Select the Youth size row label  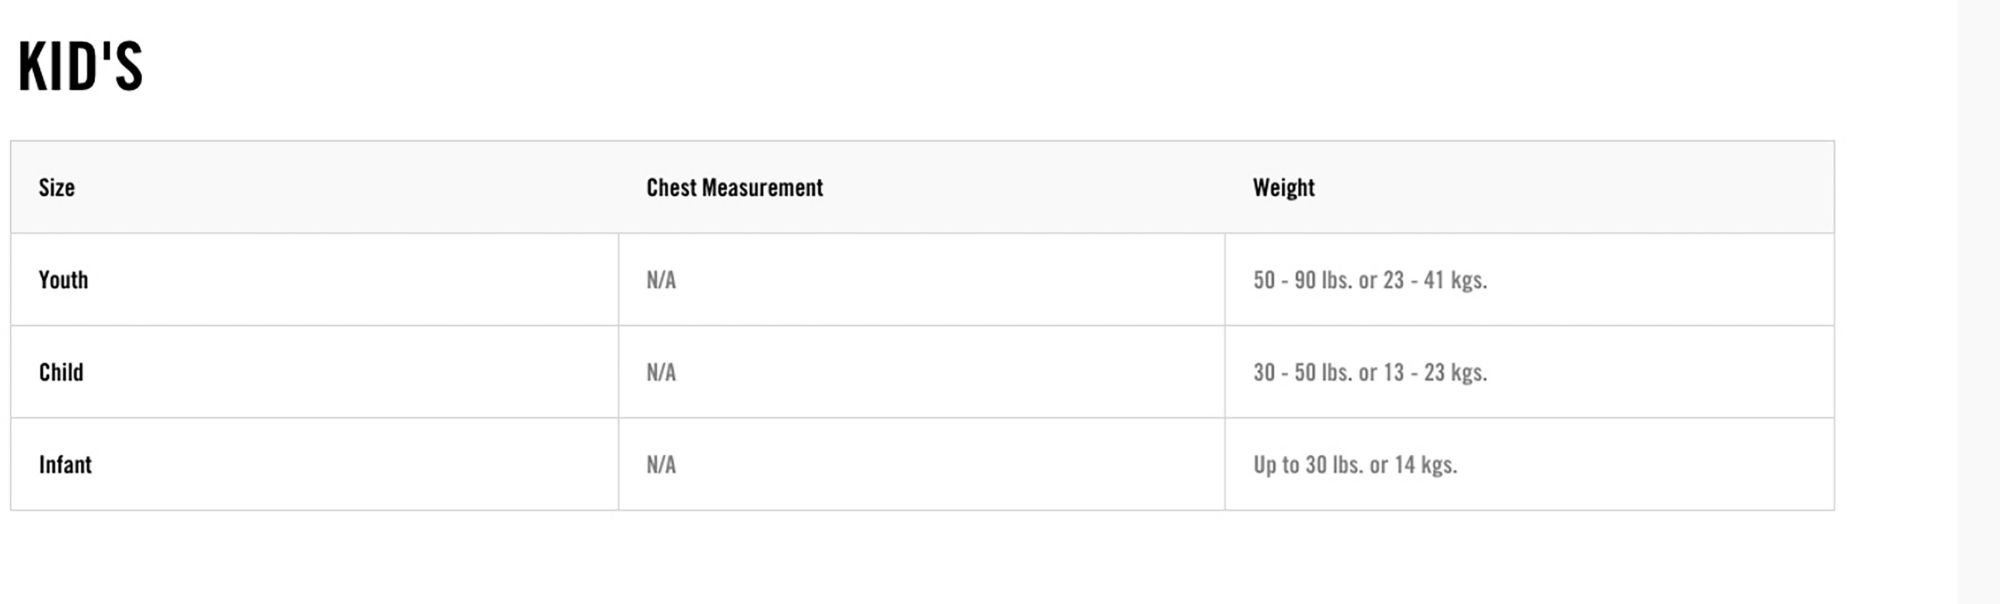pyautogui.click(x=63, y=280)
